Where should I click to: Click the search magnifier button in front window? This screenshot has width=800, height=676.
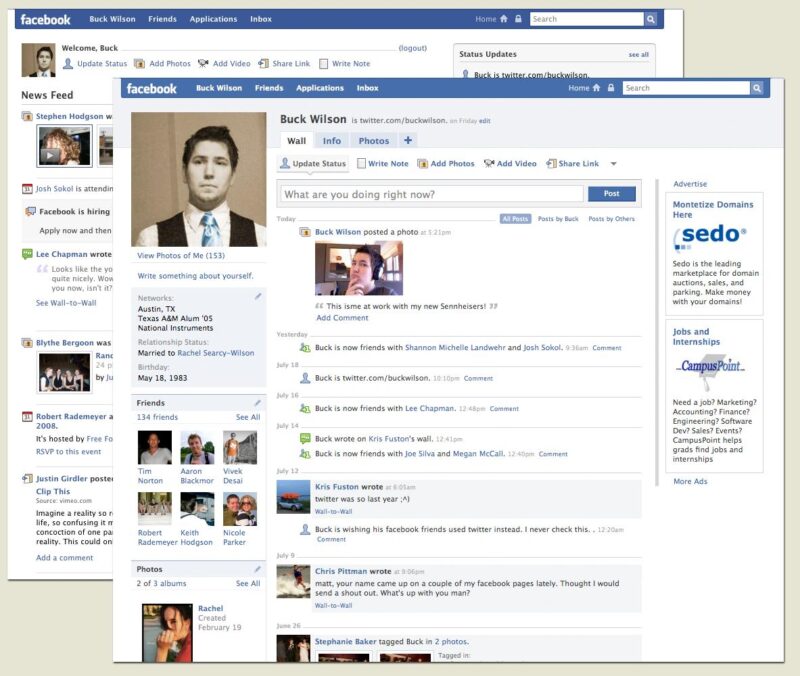[757, 88]
